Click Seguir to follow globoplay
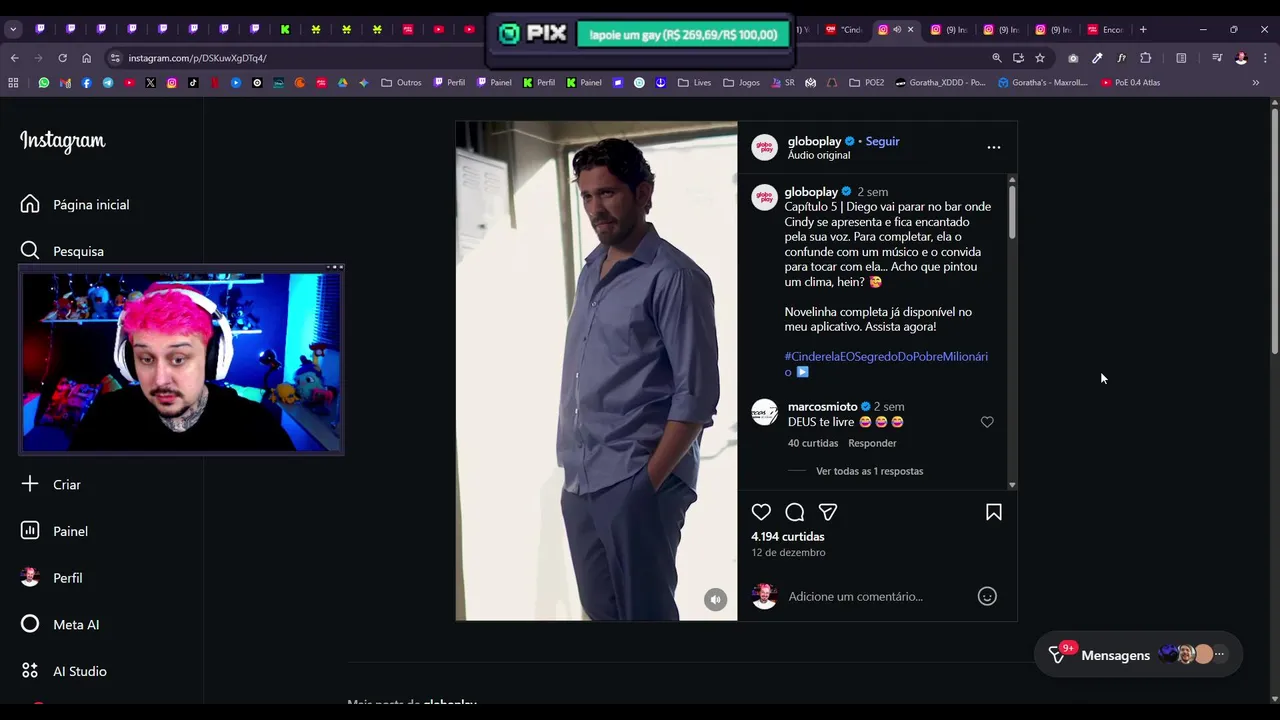This screenshot has width=1280, height=720. tap(883, 141)
